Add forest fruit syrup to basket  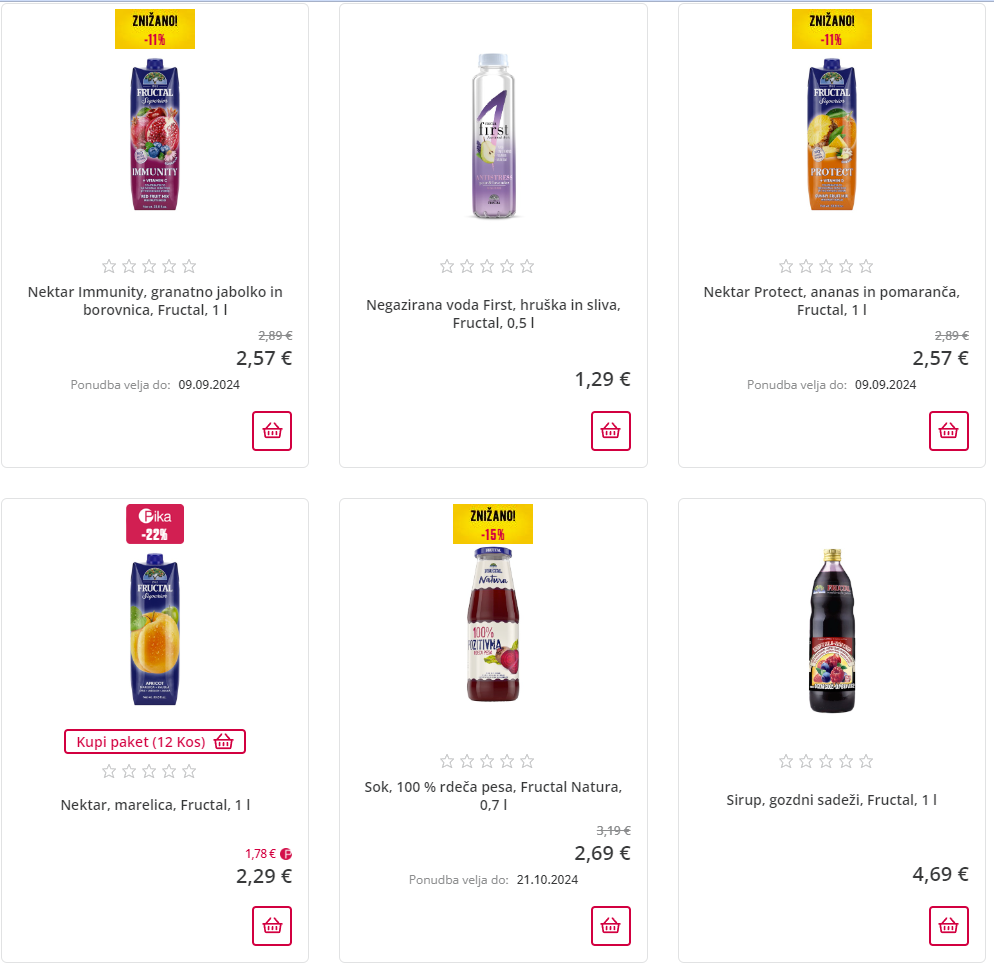click(x=949, y=926)
